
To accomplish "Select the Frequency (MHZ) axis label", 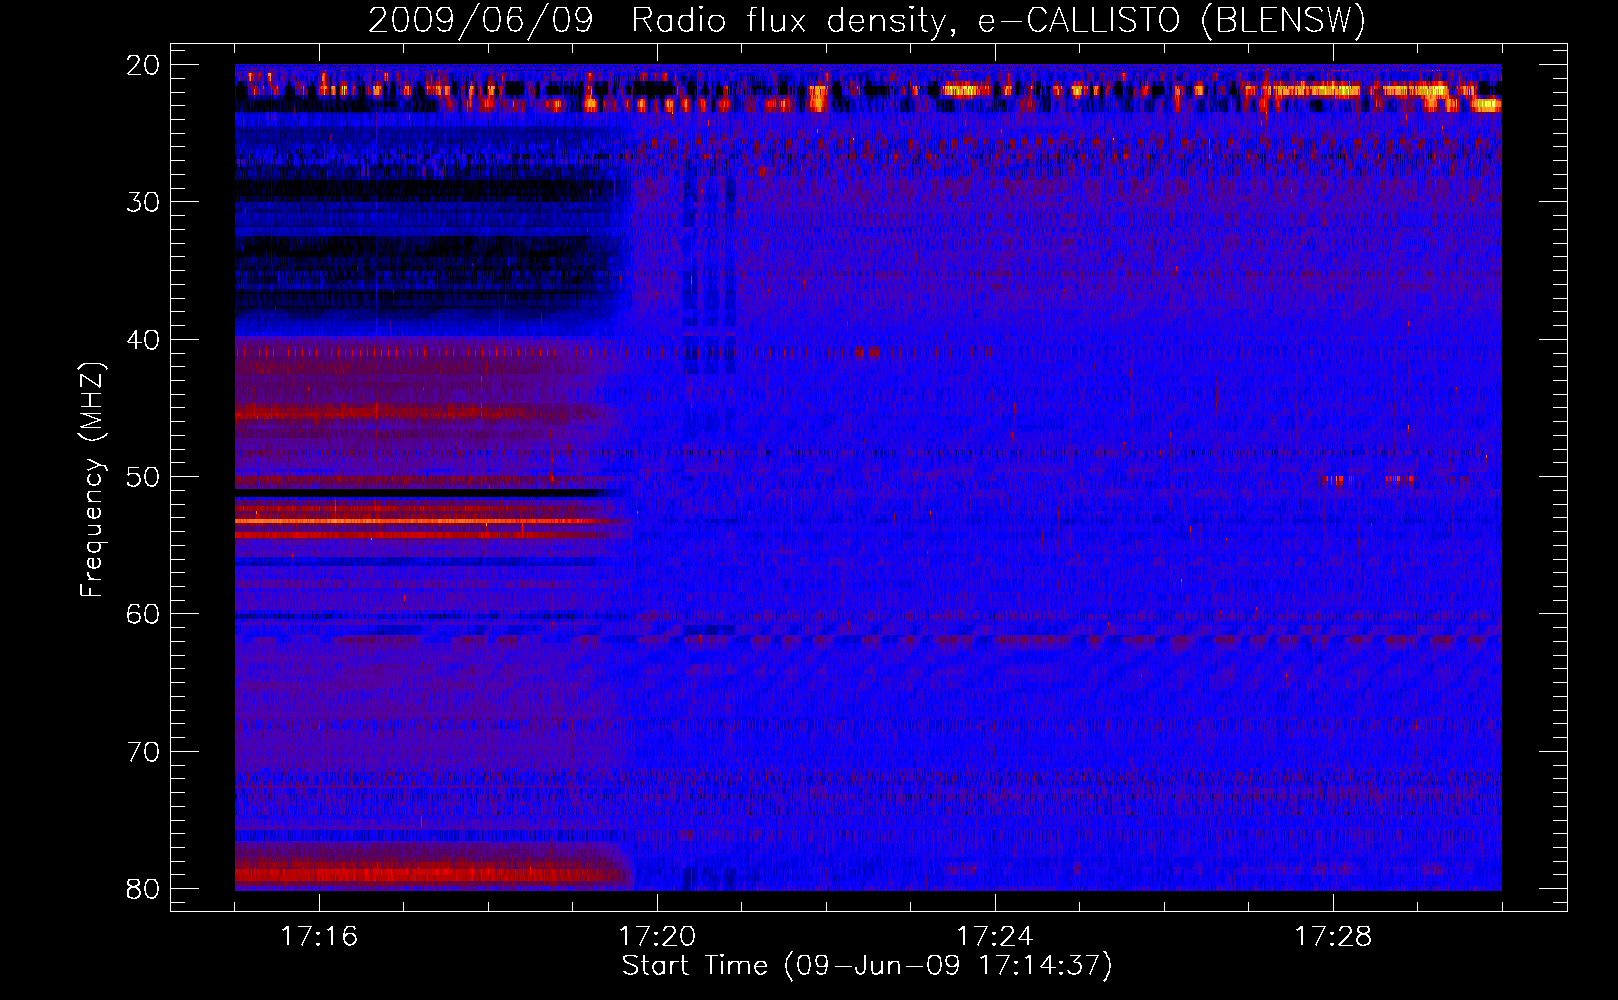I will click(92, 480).
